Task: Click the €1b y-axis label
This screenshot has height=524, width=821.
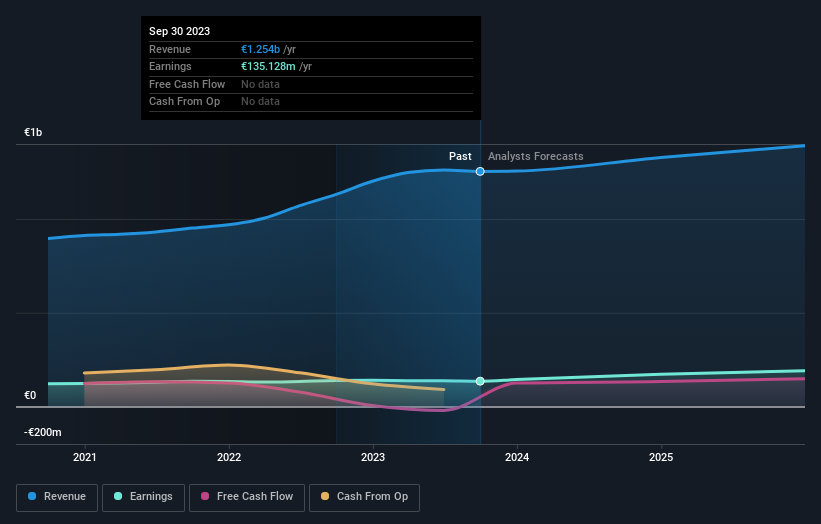Action: click(33, 132)
